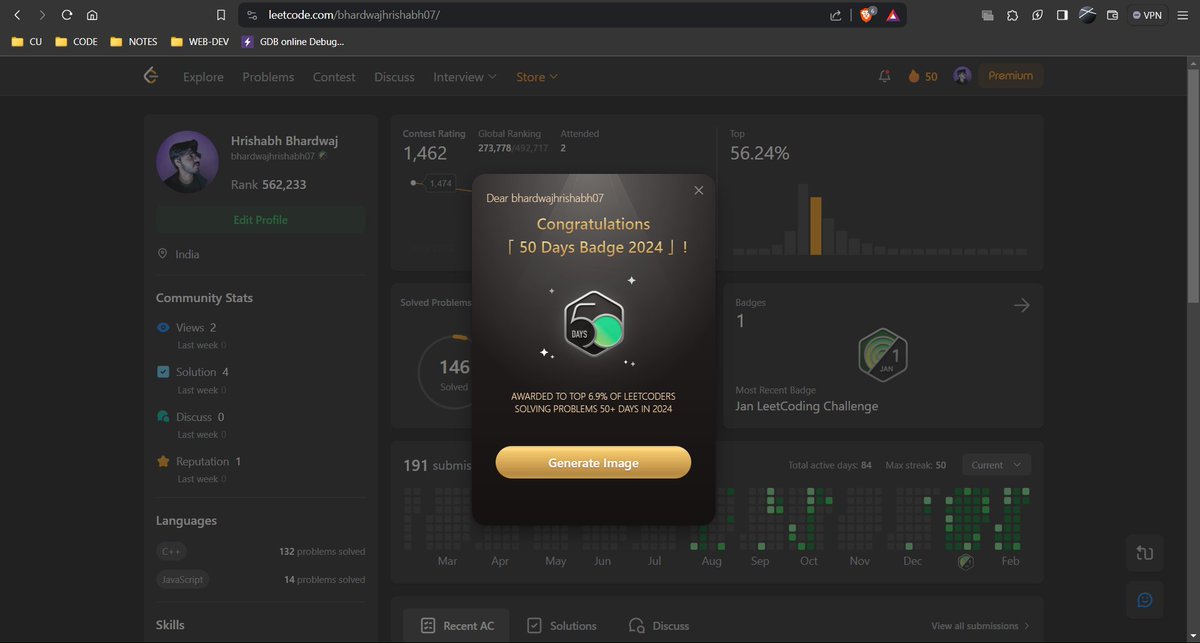1200x643 pixels.
Task: Switch to the Solutions tab
Action: (x=561, y=626)
